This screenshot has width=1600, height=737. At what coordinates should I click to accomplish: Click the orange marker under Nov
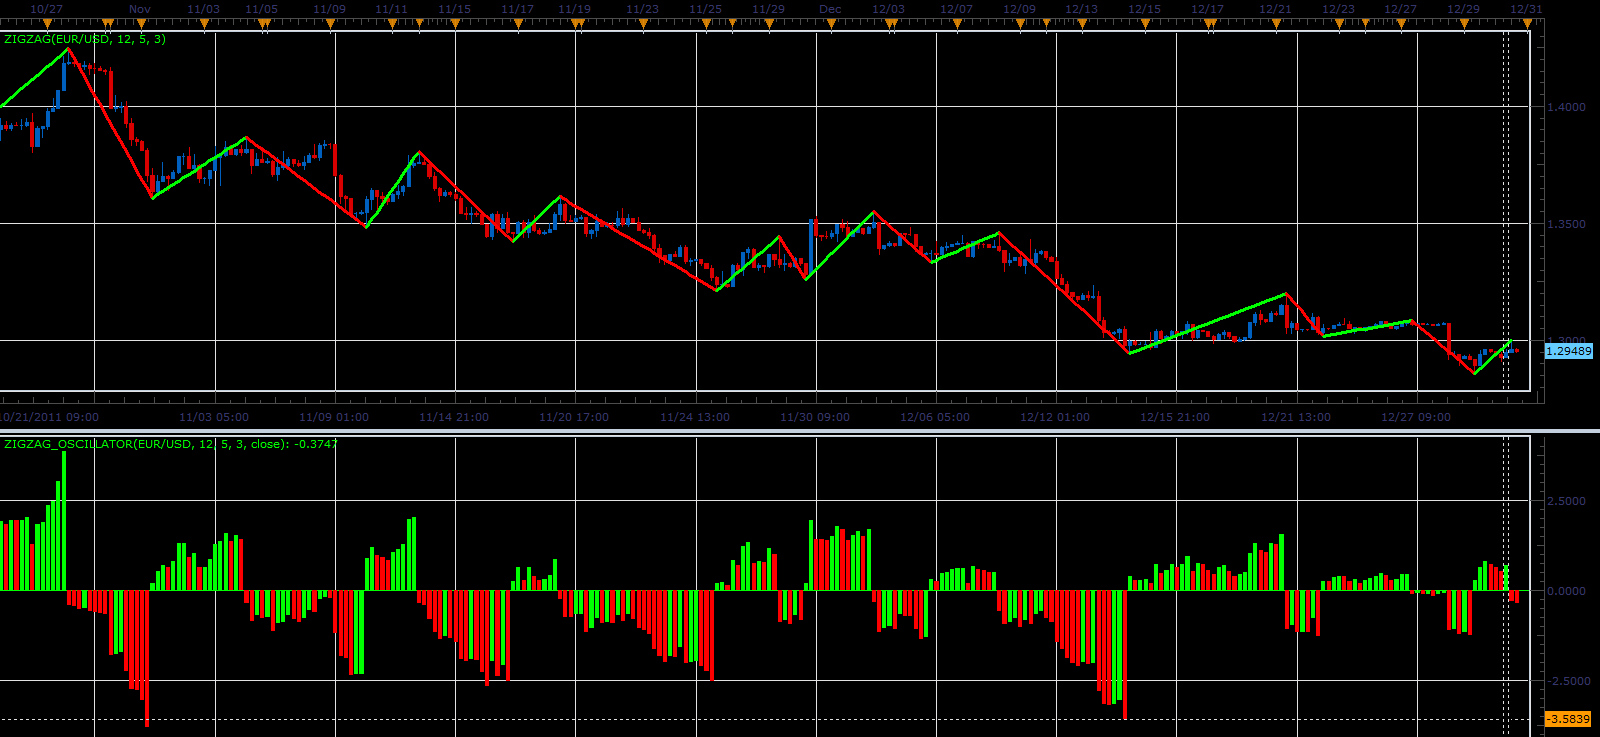tap(141, 25)
